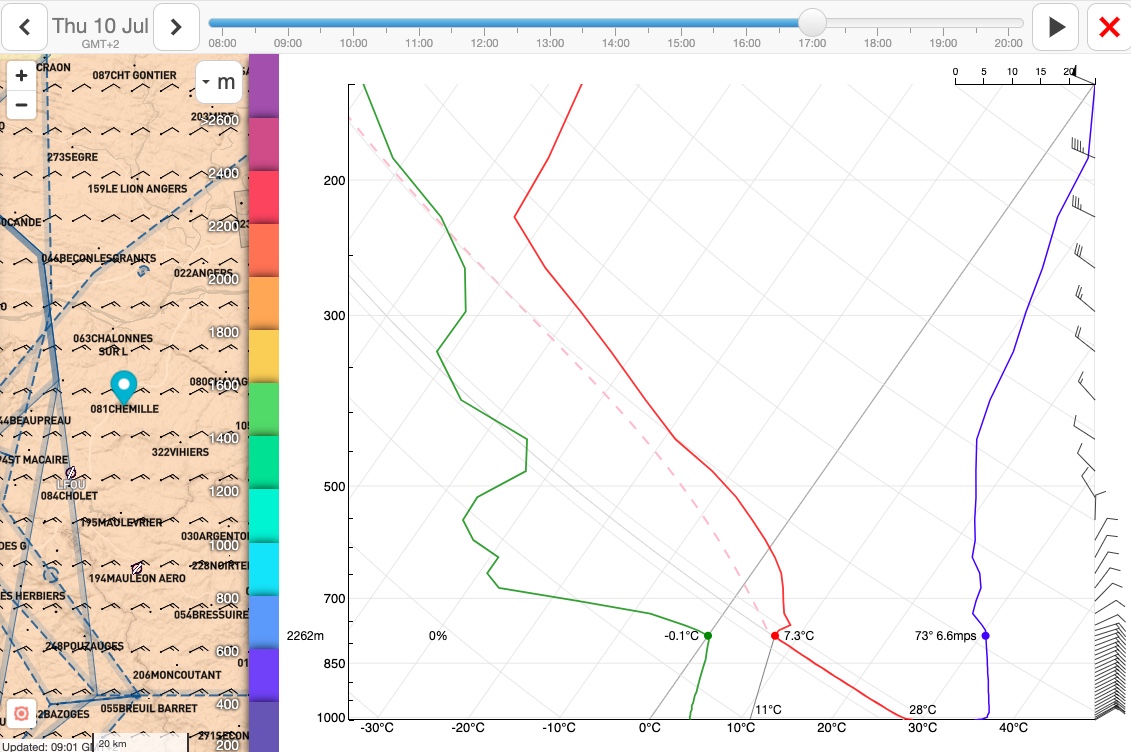The width and height of the screenshot is (1131, 752).
Task: Jump to 12:00 on the timeline
Action: pyautogui.click(x=484, y=43)
